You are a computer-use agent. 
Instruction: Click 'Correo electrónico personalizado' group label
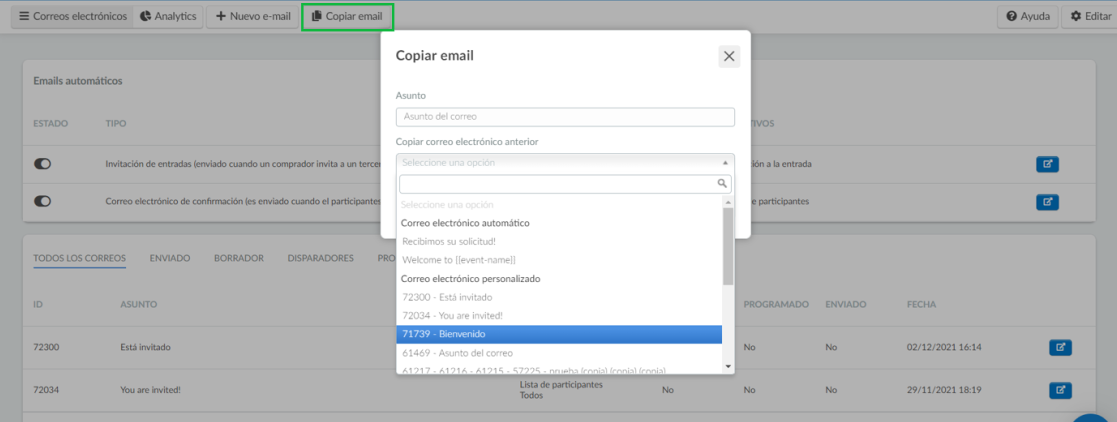click(x=471, y=278)
